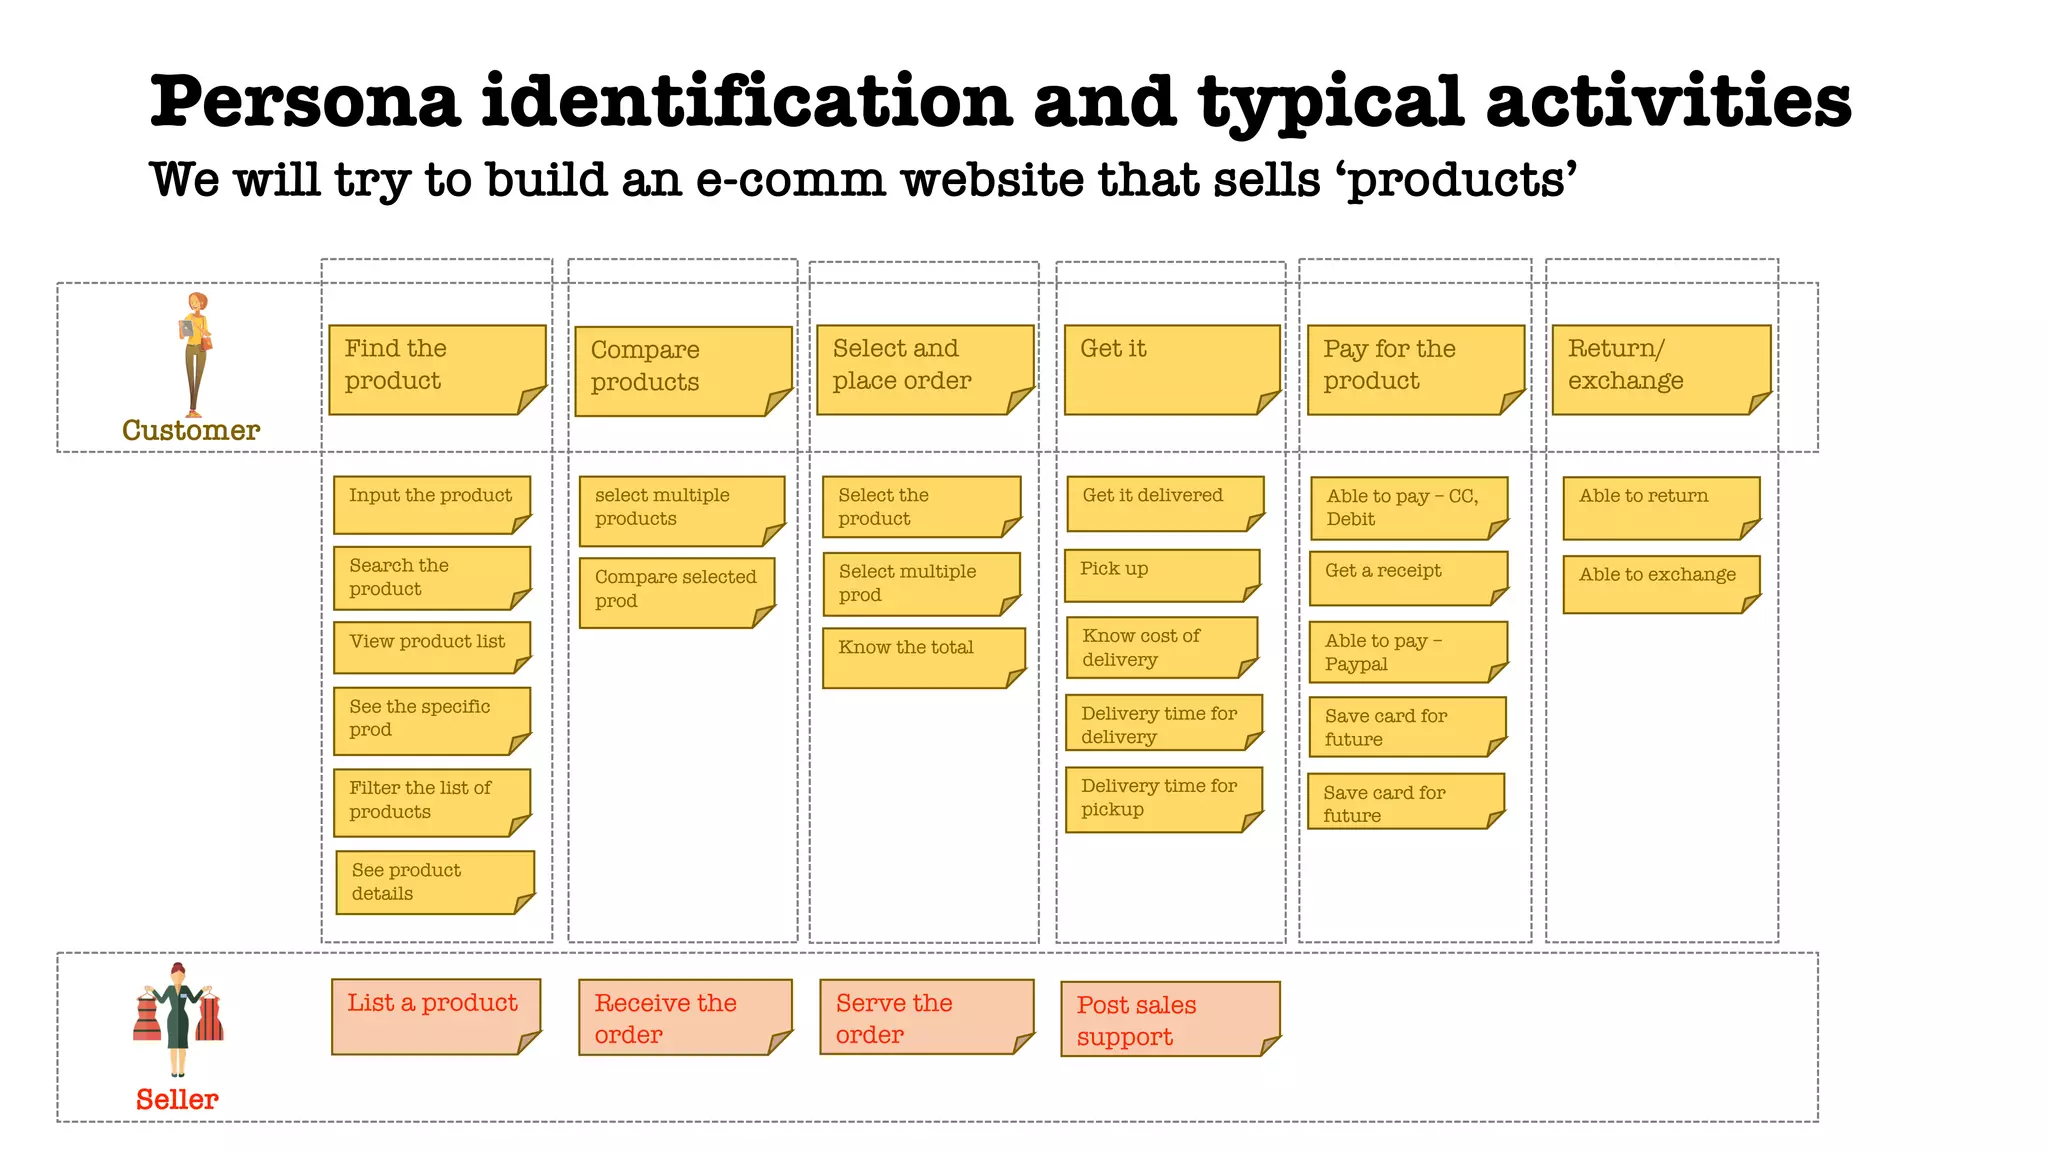Image resolution: width=2048 pixels, height=1152 pixels.
Task: Select the 'Input the product' note
Action: 431,504
